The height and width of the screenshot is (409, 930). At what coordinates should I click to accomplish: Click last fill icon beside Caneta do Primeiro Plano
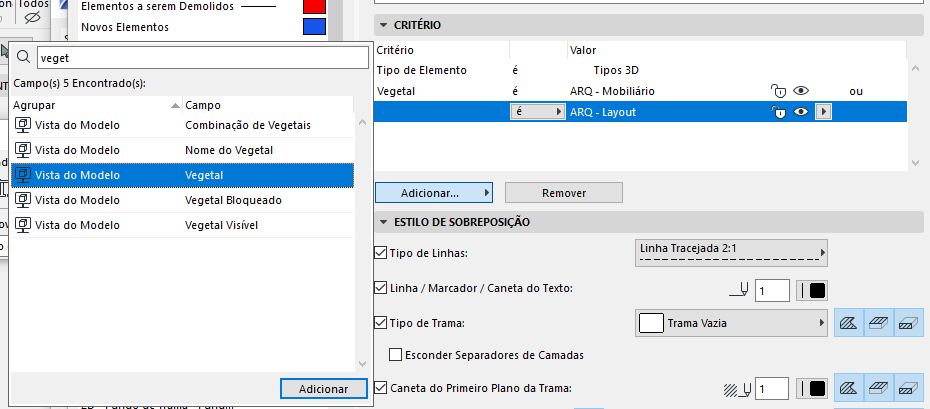click(x=909, y=389)
